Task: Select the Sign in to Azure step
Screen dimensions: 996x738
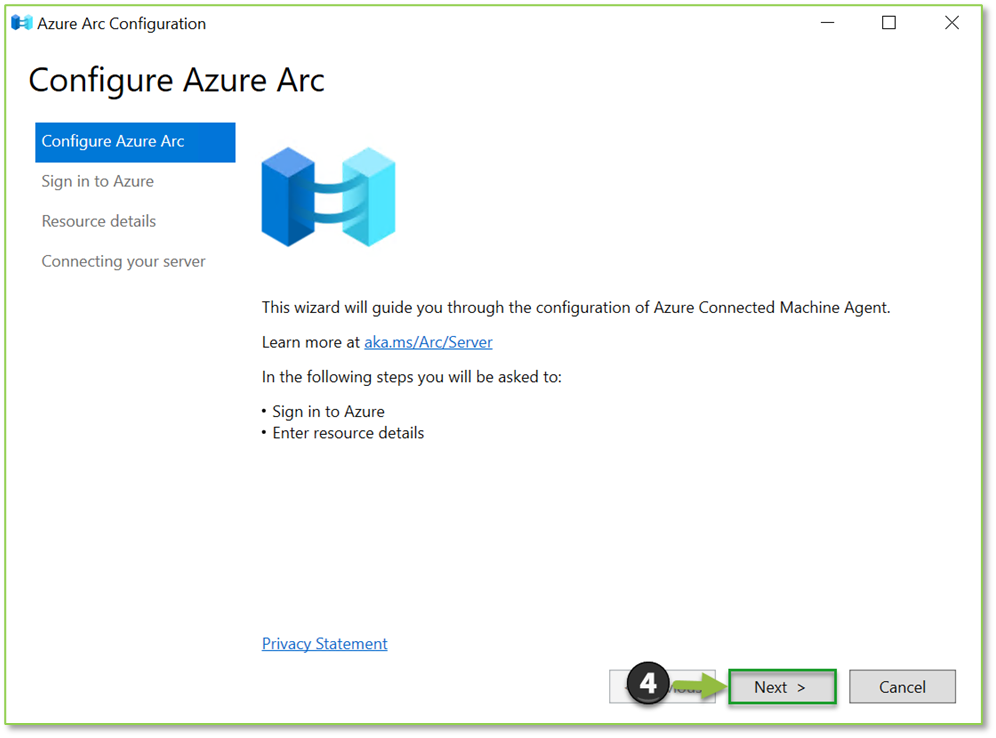Action: click(97, 181)
